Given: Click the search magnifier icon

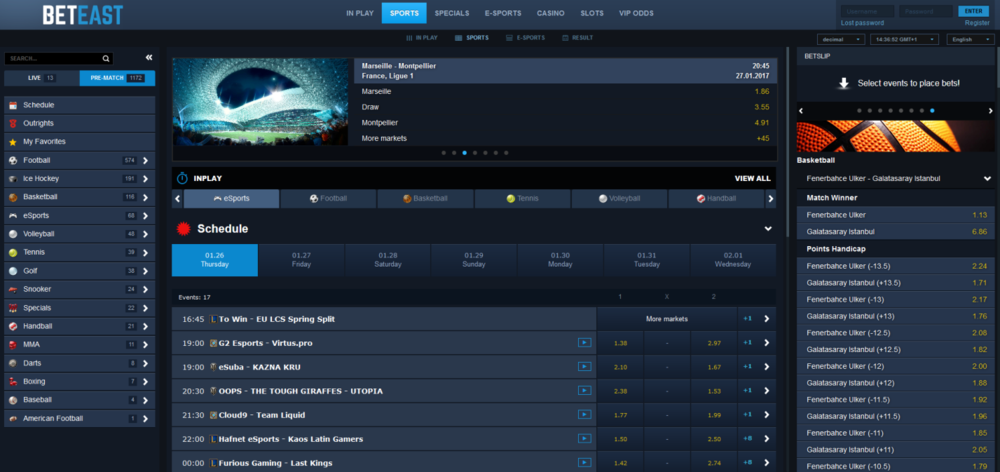Looking at the screenshot, I should pyautogui.click(x=106, y=58).
